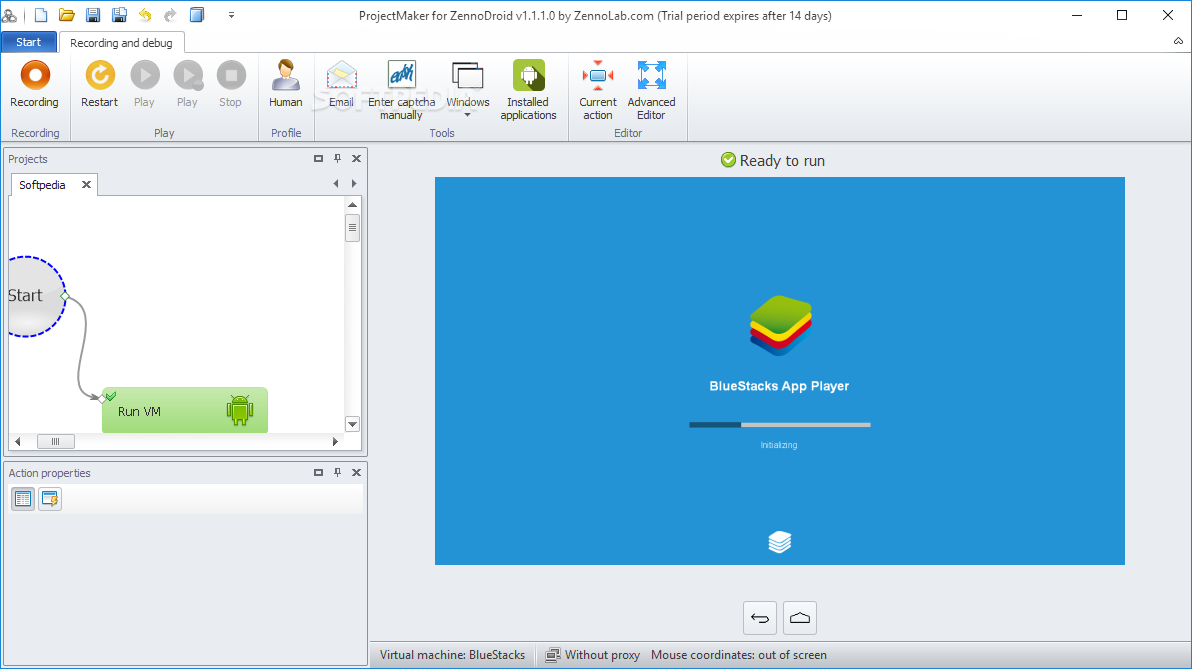This screenshot has height=669, width=1192.
Task: Show the properties table view icon
Action: [x=23, y=499]
